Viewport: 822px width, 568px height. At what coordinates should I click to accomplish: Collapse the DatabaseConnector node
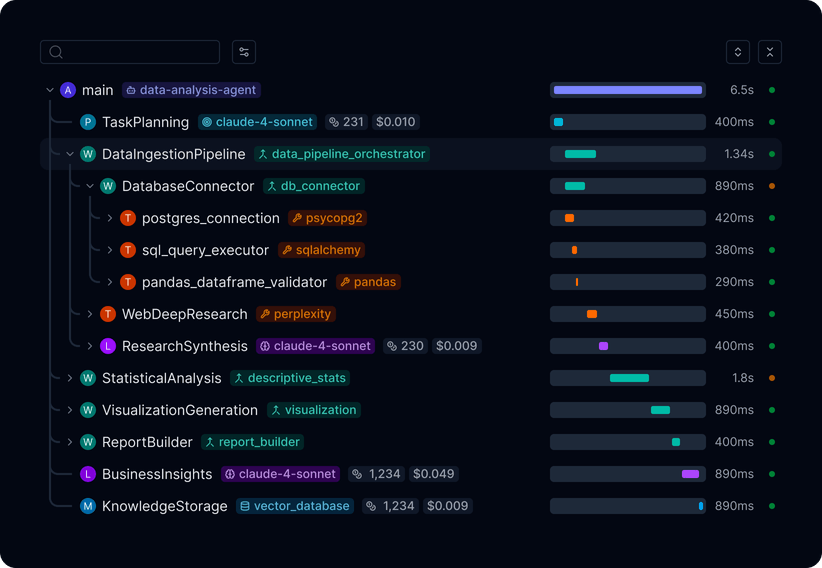pos(90,186)
